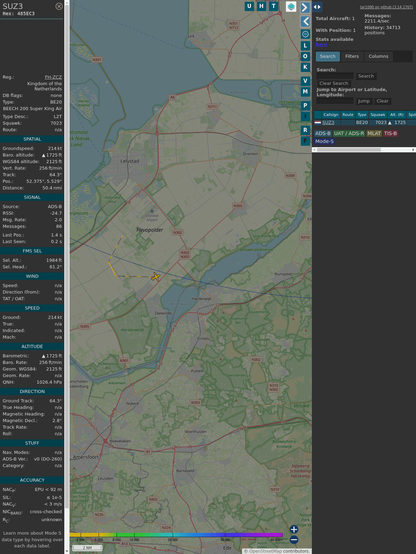Image resolution: width=416 pixels, height=554 pixels.
Task: Toggle the P map button
Action: [x=305, y=105]
